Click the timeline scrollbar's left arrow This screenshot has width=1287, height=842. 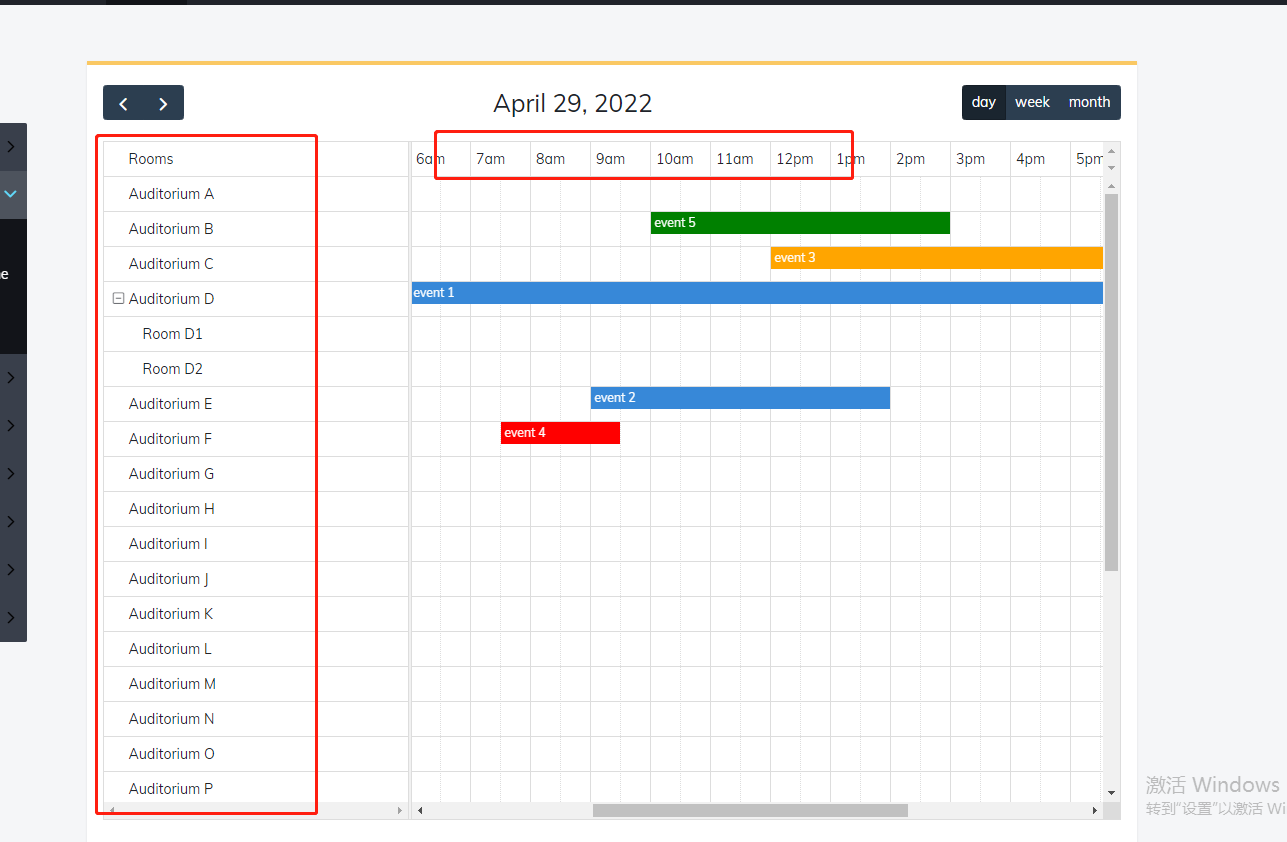[x=419, y=810]
